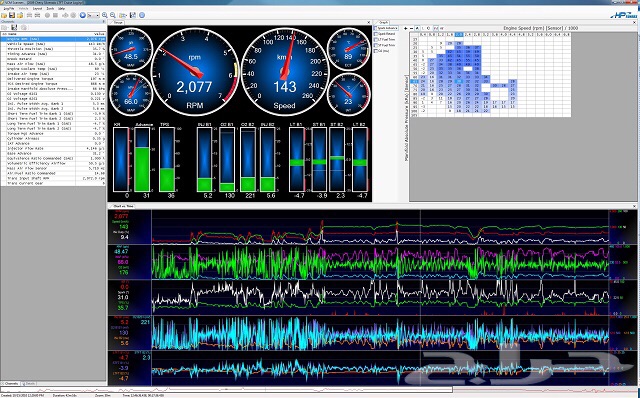Zoom out with the magnifier minus icon
Viewport: 640px width, 398px height.
[113, 15]
